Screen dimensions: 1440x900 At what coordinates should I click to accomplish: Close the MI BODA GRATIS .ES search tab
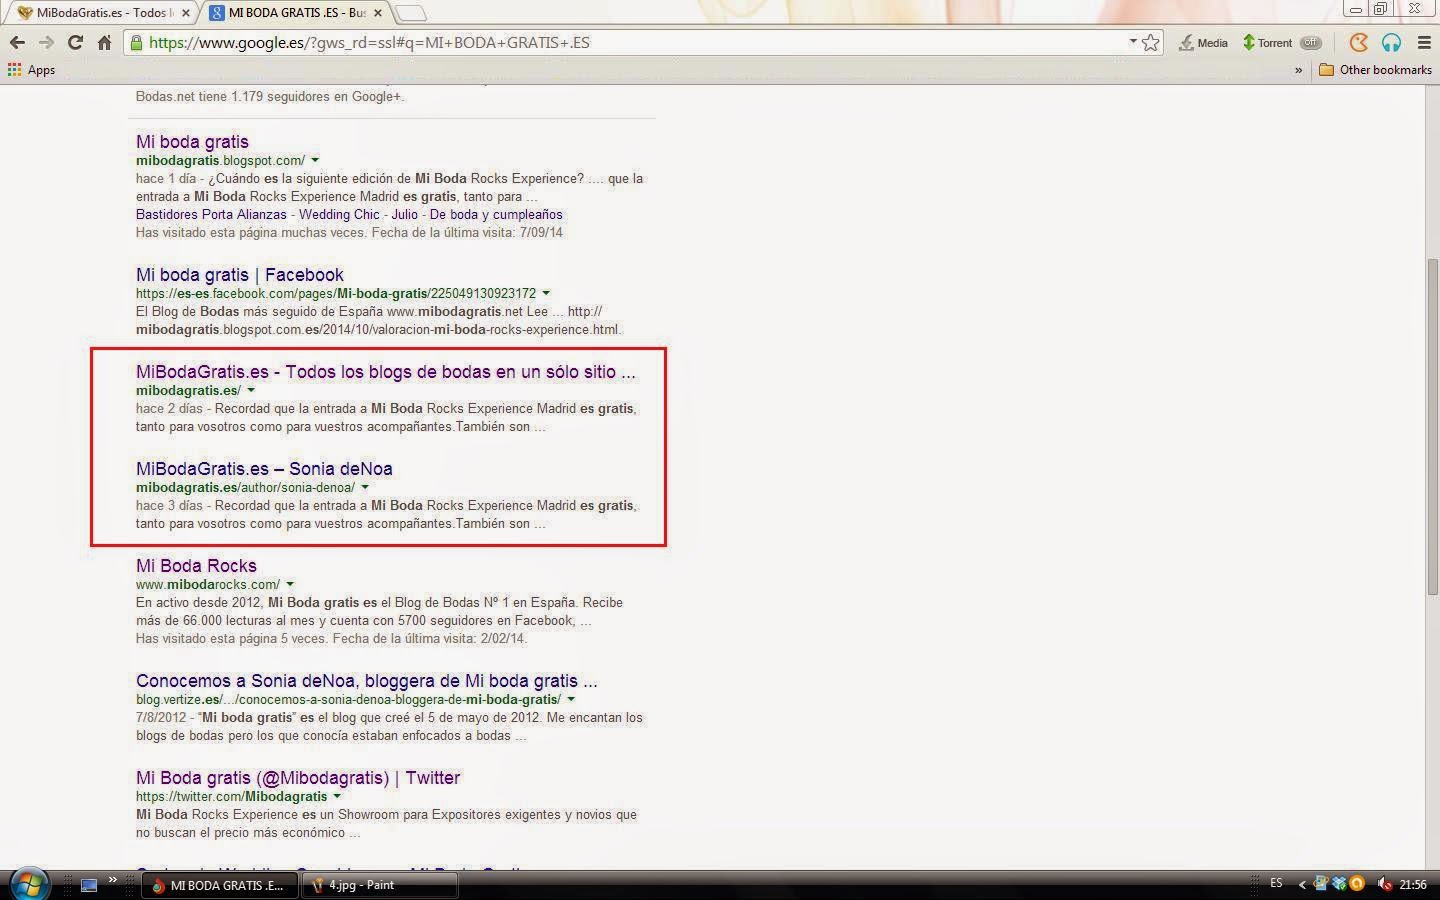pyautogui.click(x=377, y=13)
